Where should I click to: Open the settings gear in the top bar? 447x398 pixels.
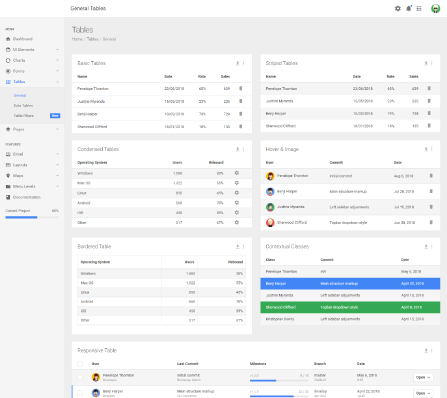[398, 8]
